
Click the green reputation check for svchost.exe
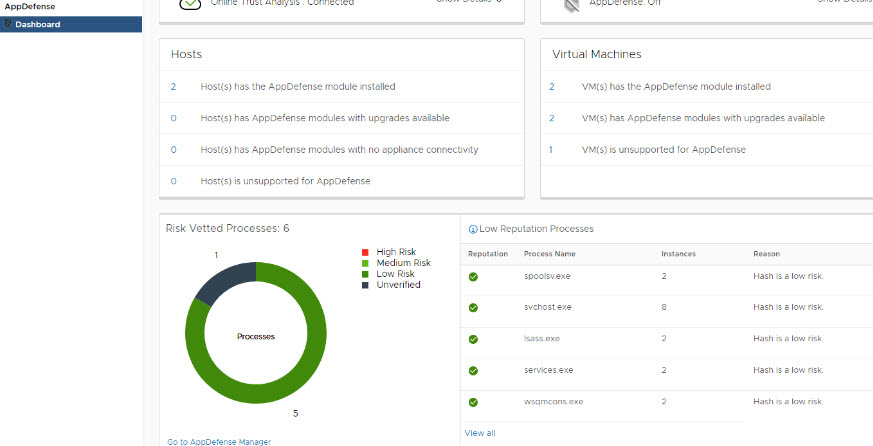[x=473, y=308]
